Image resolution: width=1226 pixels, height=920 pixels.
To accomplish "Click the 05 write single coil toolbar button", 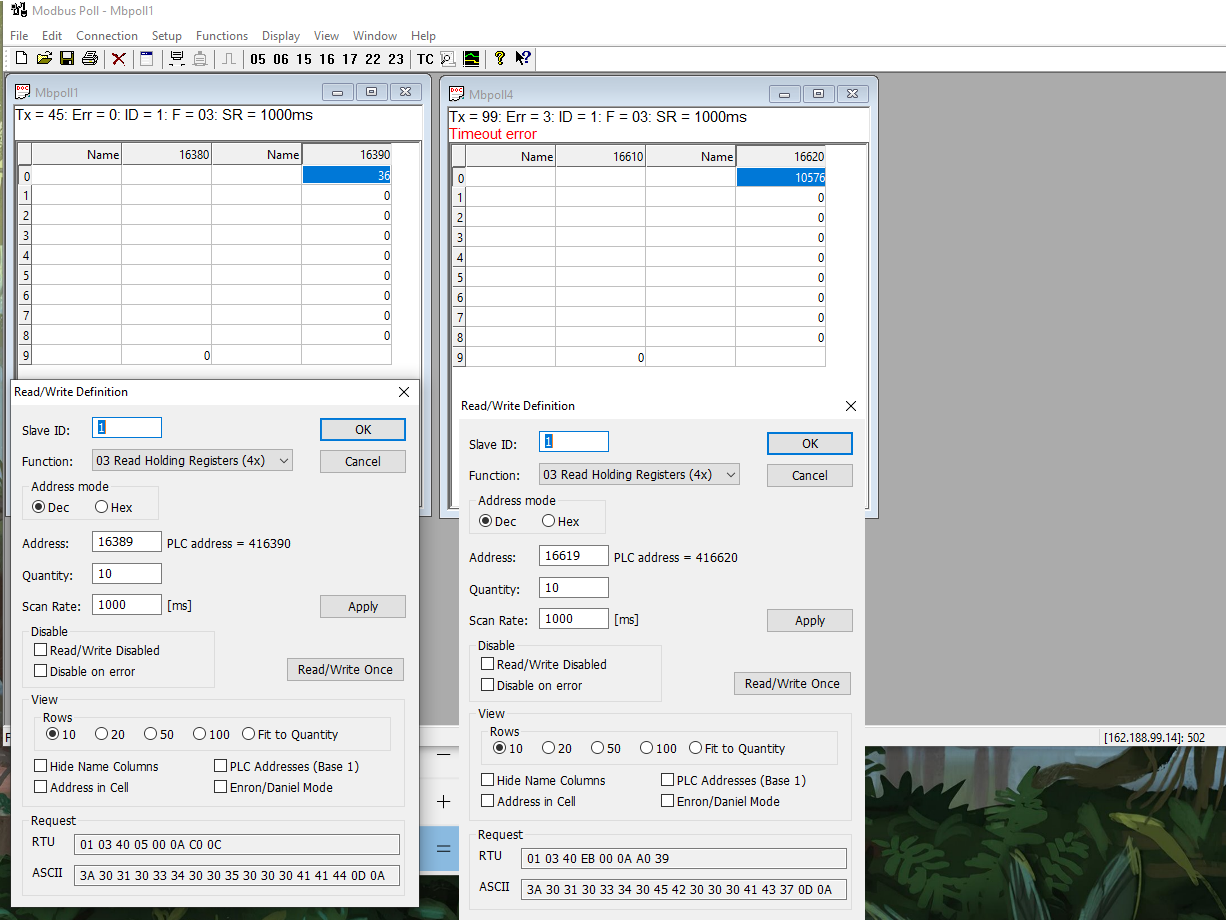I will click(x=258, y=59).
